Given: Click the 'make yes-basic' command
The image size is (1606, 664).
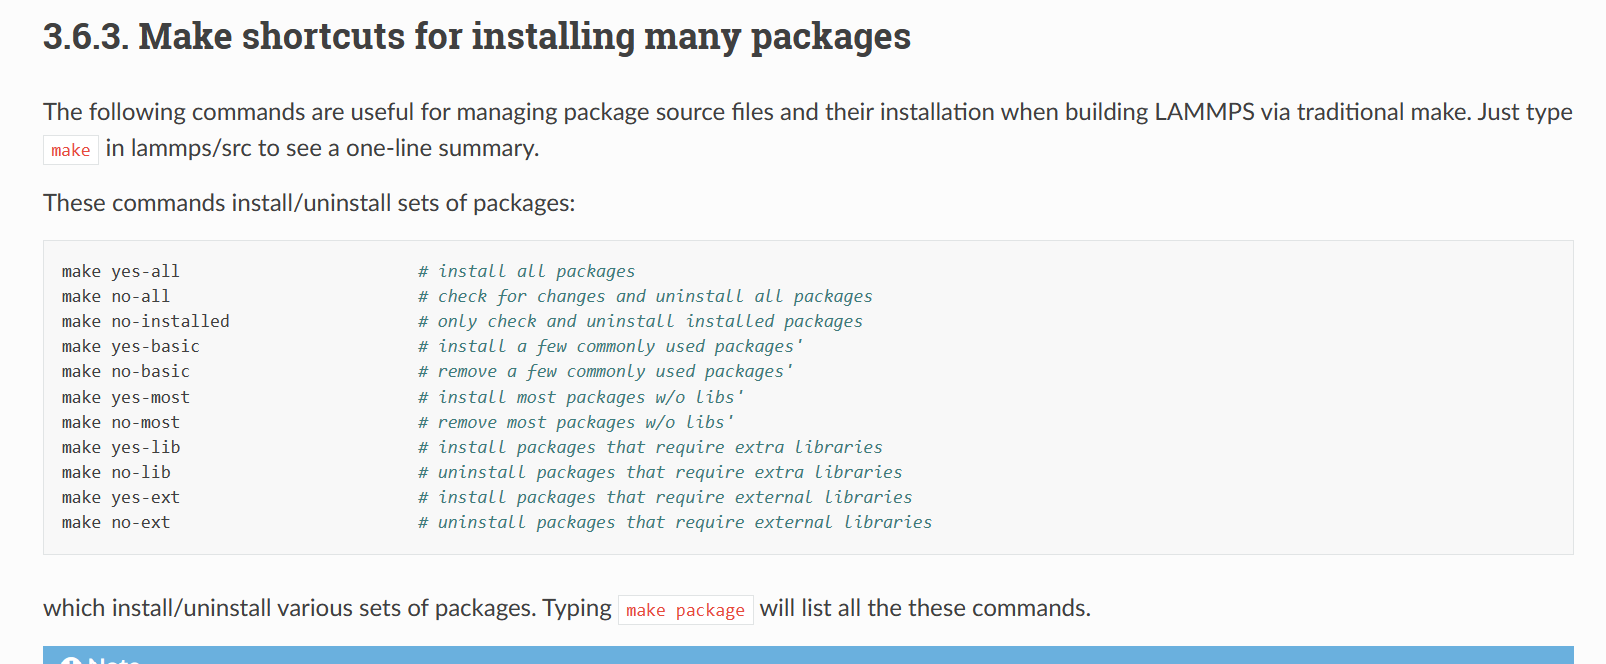Looking at the screenshot, I should tap(131, 346).
